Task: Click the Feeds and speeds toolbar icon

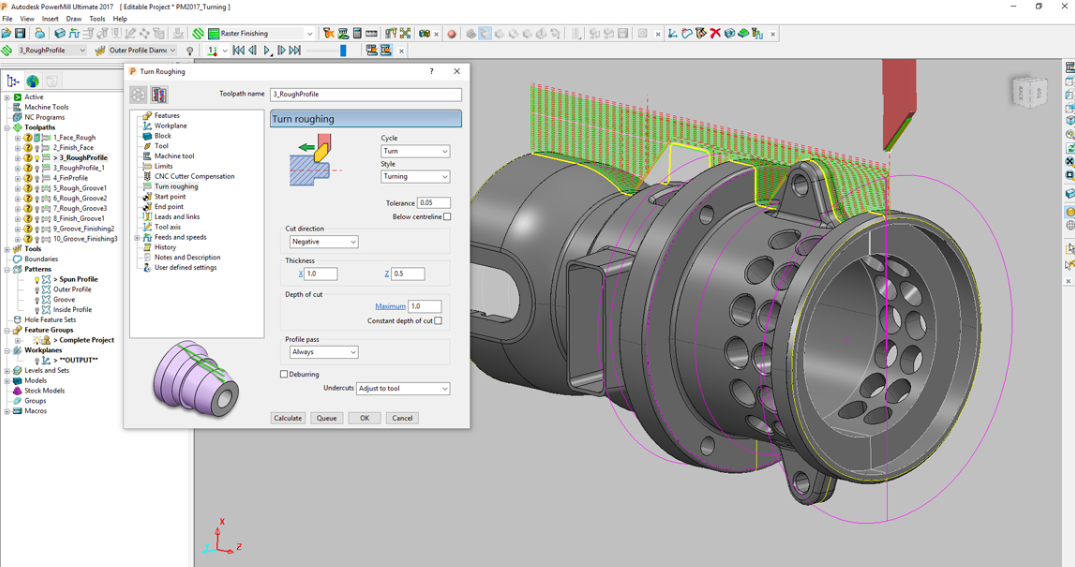Action: pyautogui.click(x=74, y=33)
